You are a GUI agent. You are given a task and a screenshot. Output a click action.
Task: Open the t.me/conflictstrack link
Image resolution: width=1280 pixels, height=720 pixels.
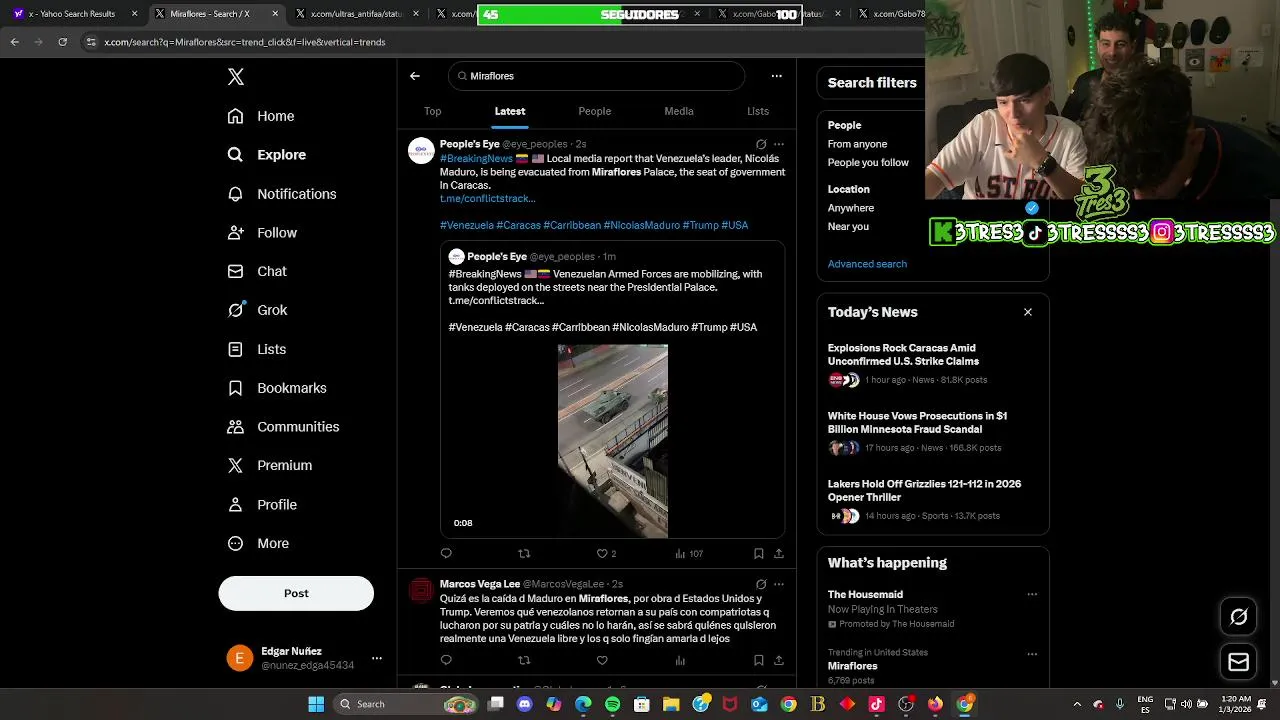coord(488,198)
